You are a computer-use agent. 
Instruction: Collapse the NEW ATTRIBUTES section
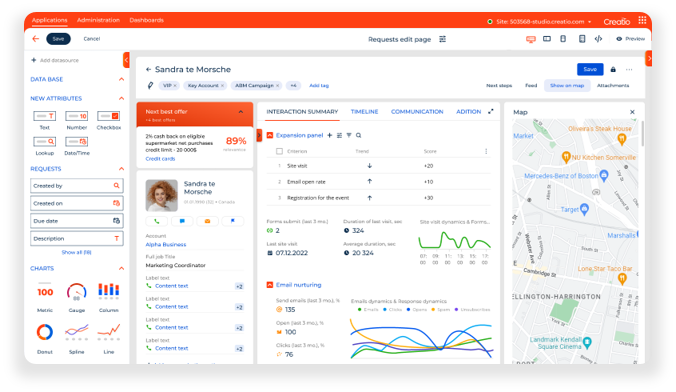121,98
